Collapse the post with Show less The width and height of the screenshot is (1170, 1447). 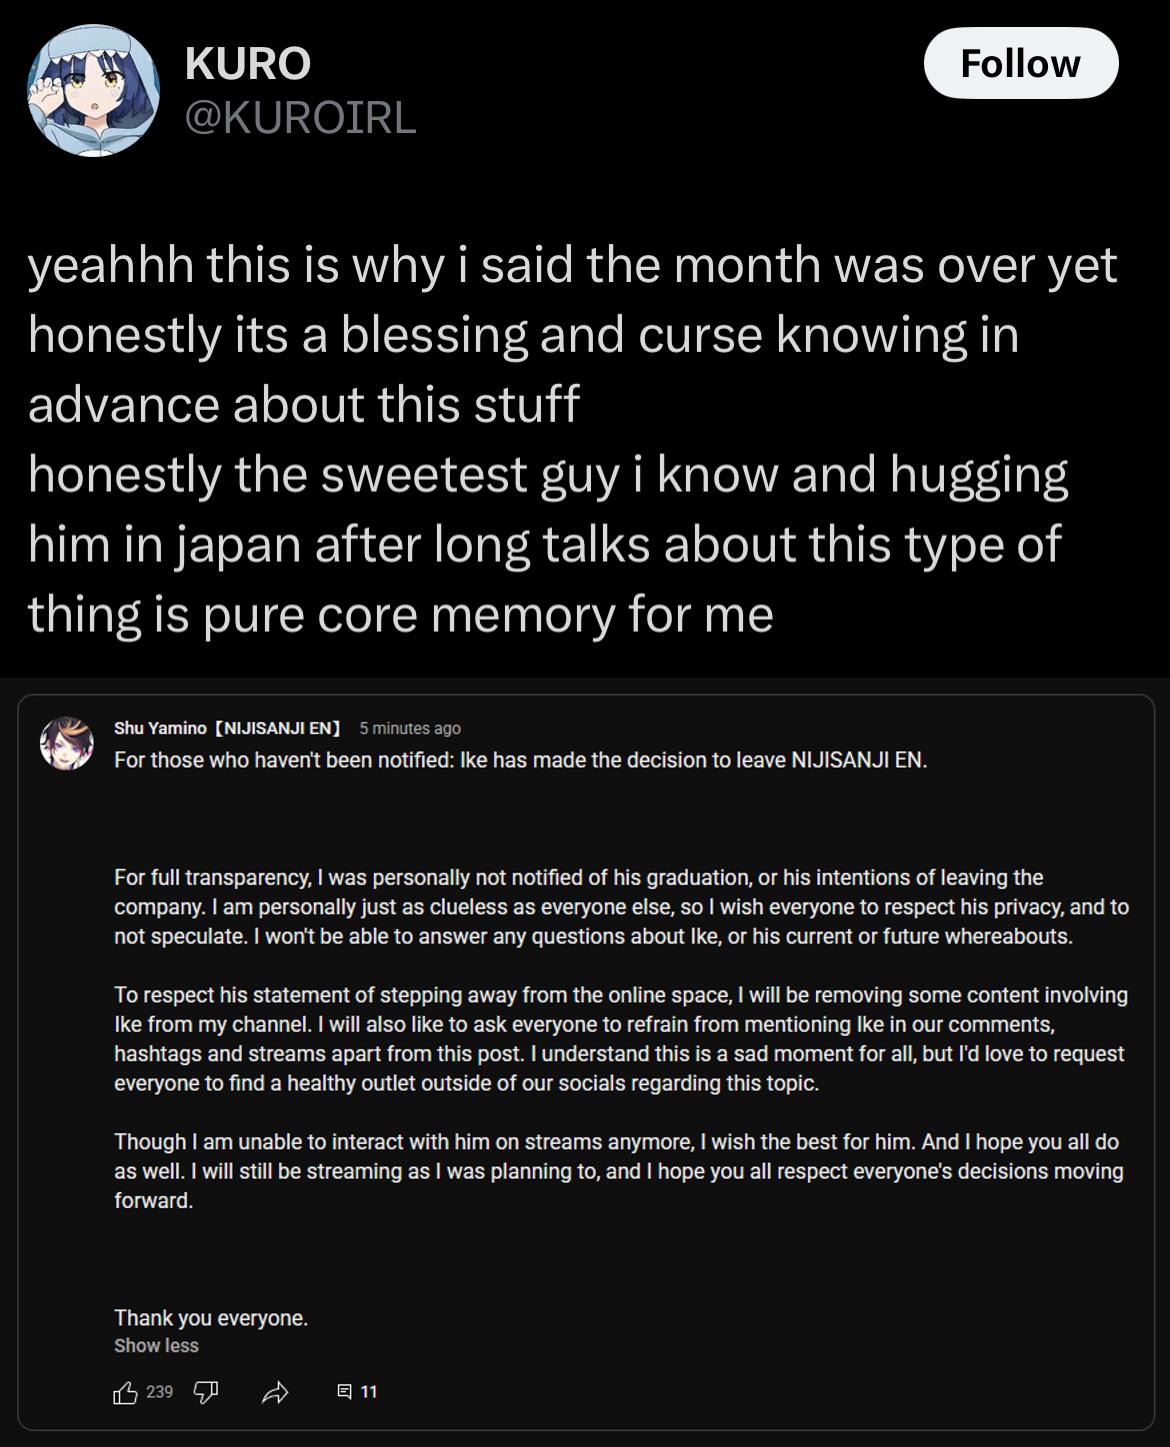(156, 1345)
